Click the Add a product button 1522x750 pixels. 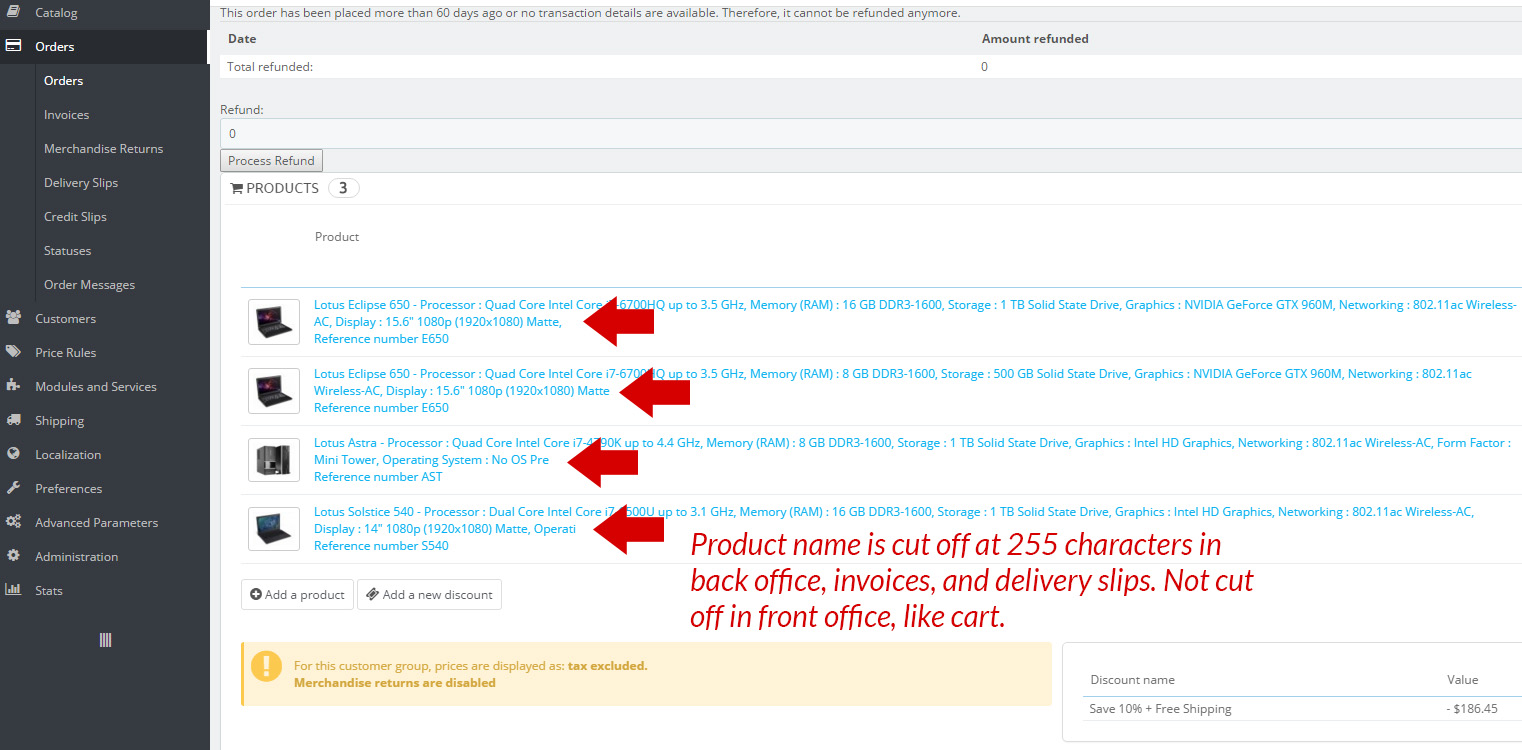coord(297,594)
